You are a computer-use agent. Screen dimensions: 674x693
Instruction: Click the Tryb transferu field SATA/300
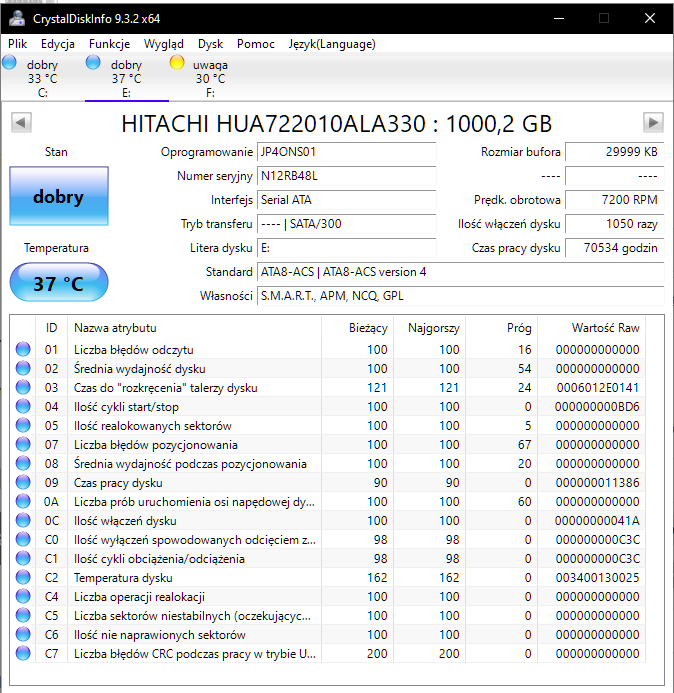(x=347, y=224)
